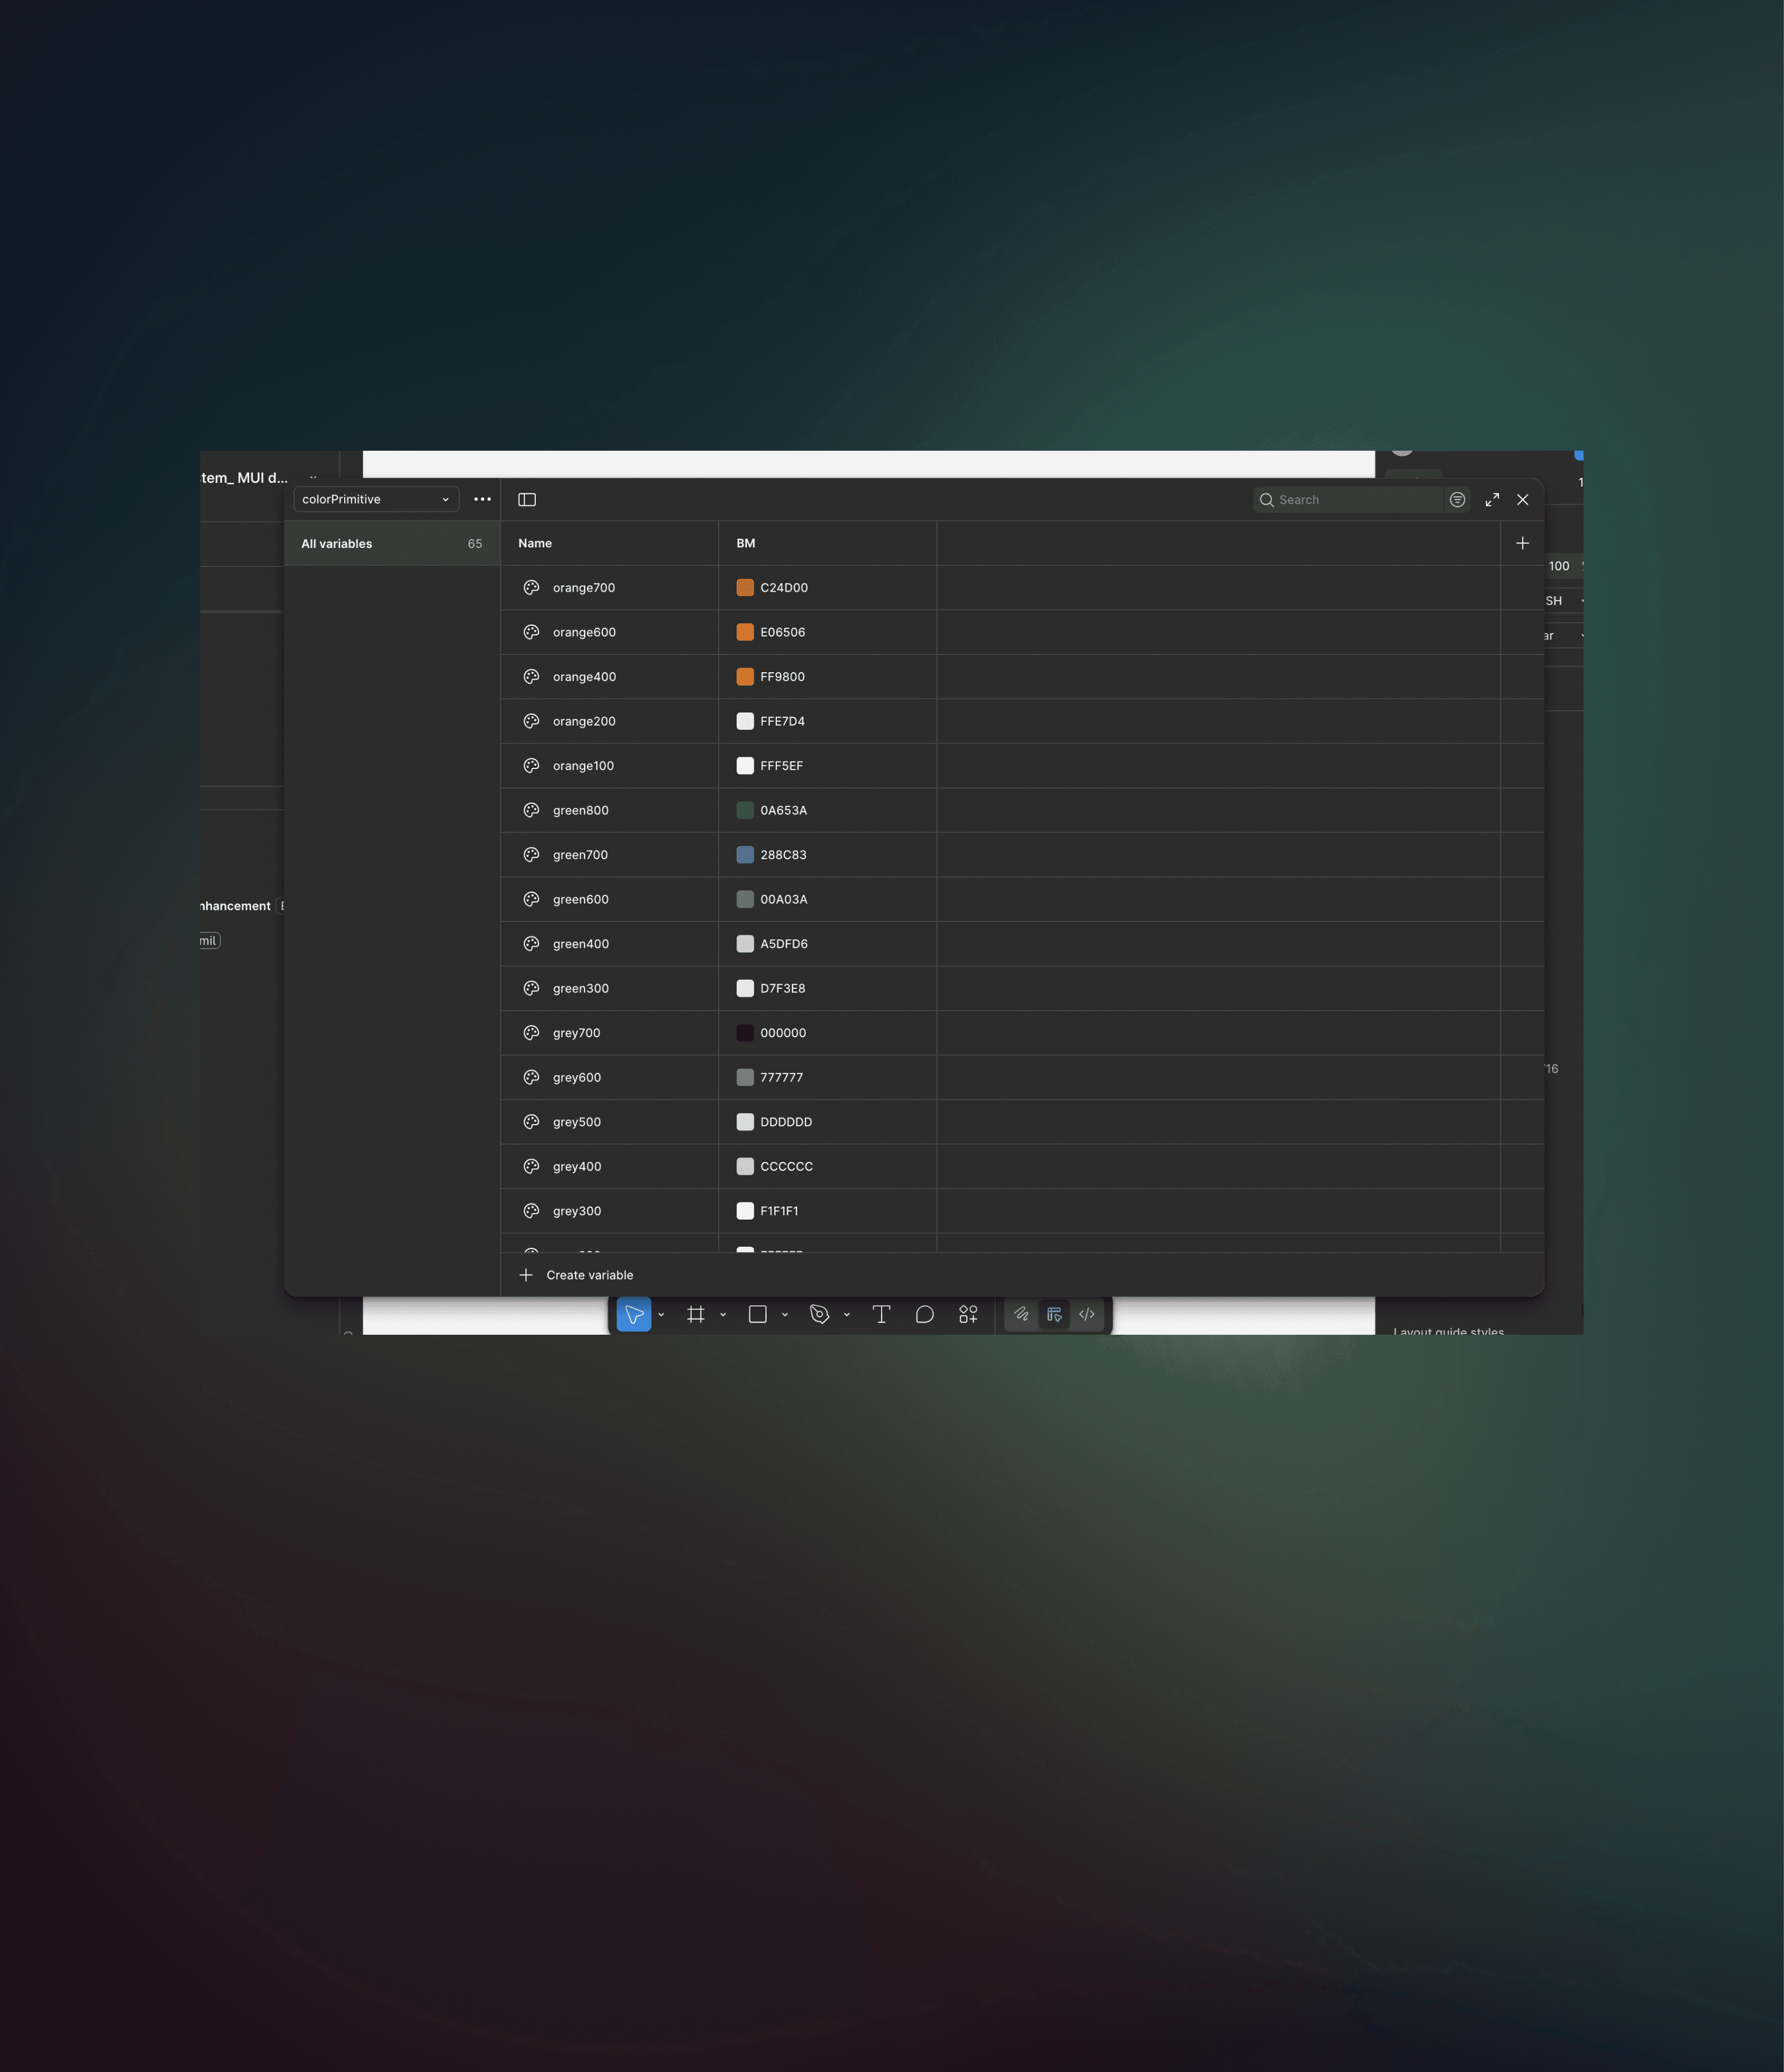Open the Actions resources tool
This screenshot has width=1784, height=2072.
coord(968,1314)
